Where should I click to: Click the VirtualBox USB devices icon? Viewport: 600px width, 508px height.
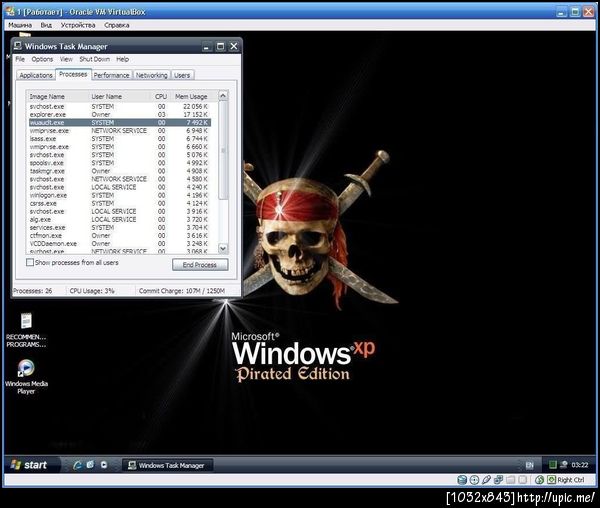click(486, 480)
